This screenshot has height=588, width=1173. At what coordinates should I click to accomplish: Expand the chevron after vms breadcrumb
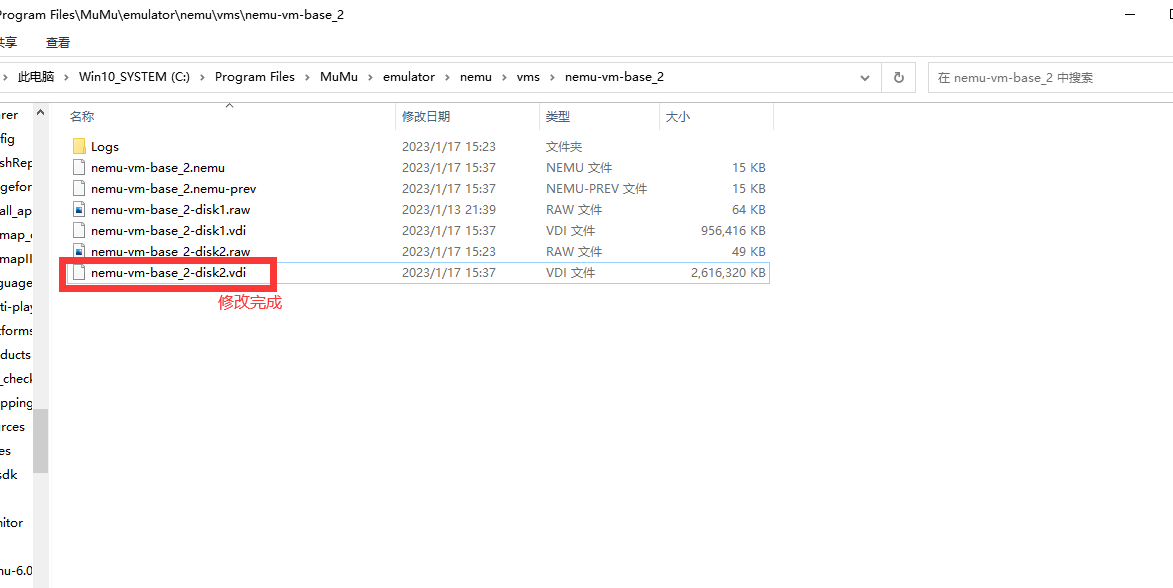pos(552,77)
